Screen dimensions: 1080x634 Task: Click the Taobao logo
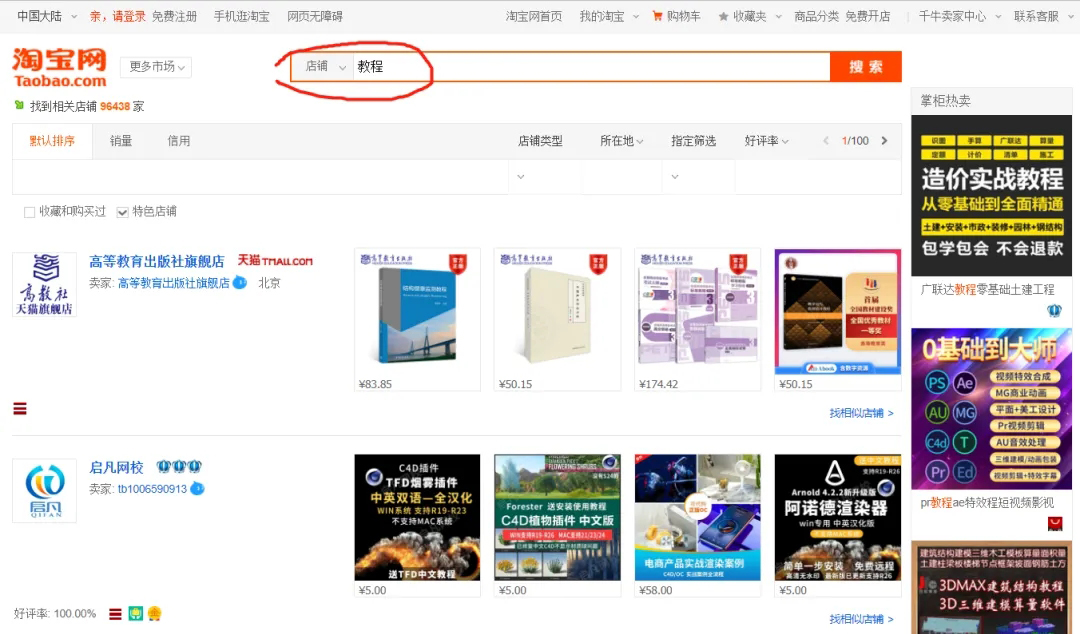point(59,68)
